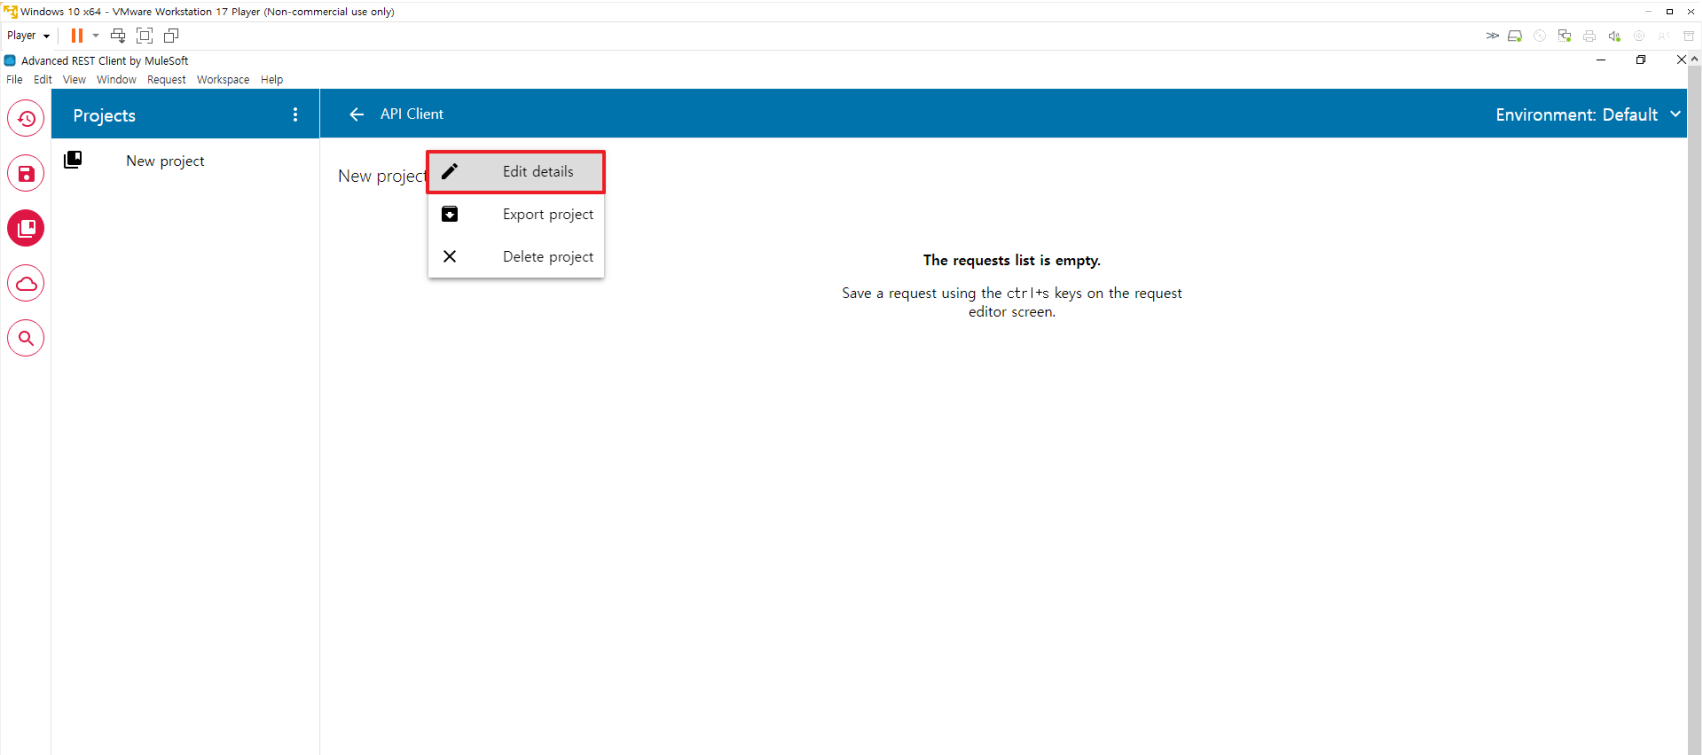Go back using the arrow beside API Client

pos(356,114)
